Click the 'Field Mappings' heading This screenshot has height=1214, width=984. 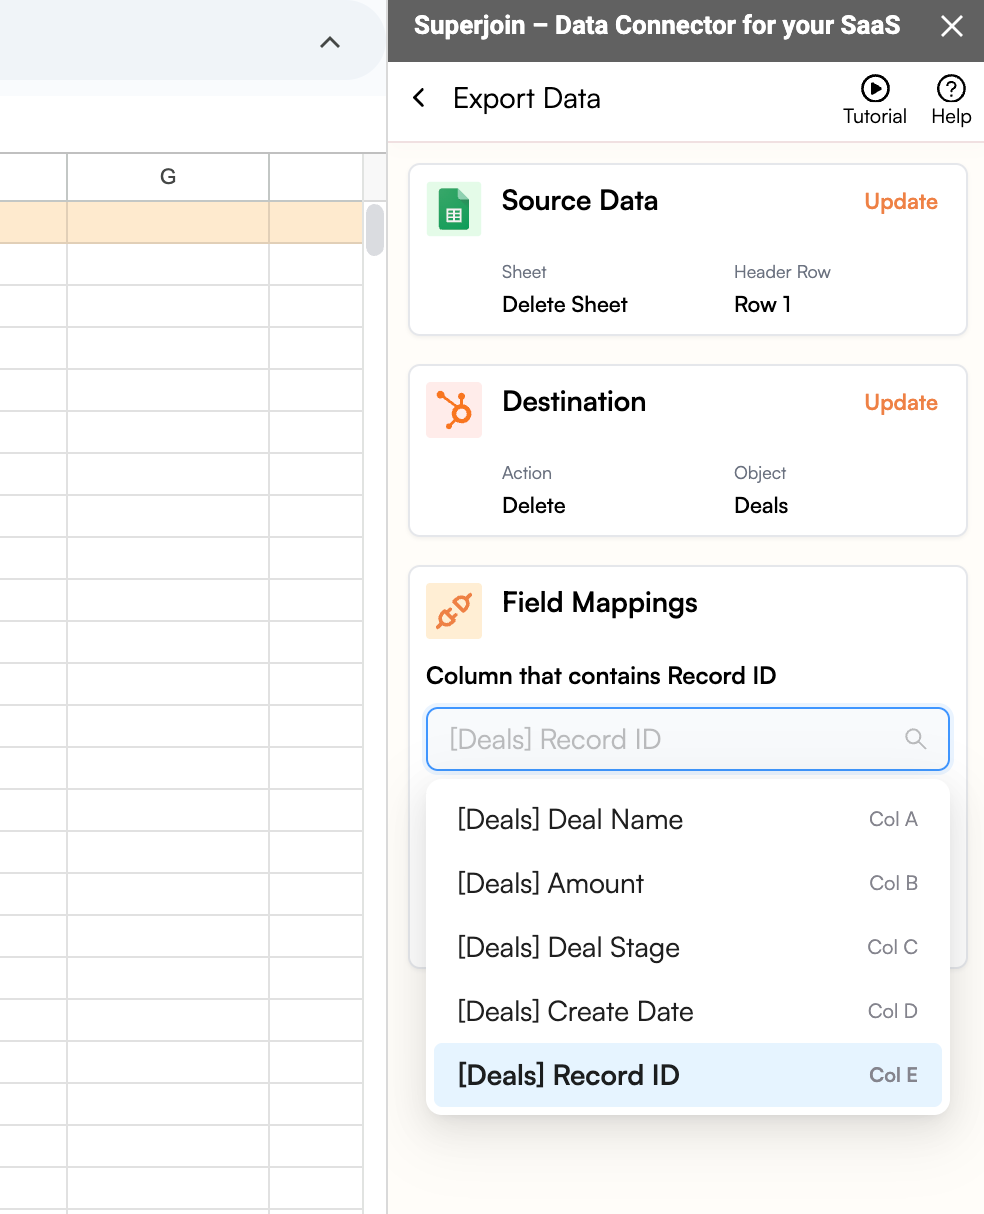[600, 602]
